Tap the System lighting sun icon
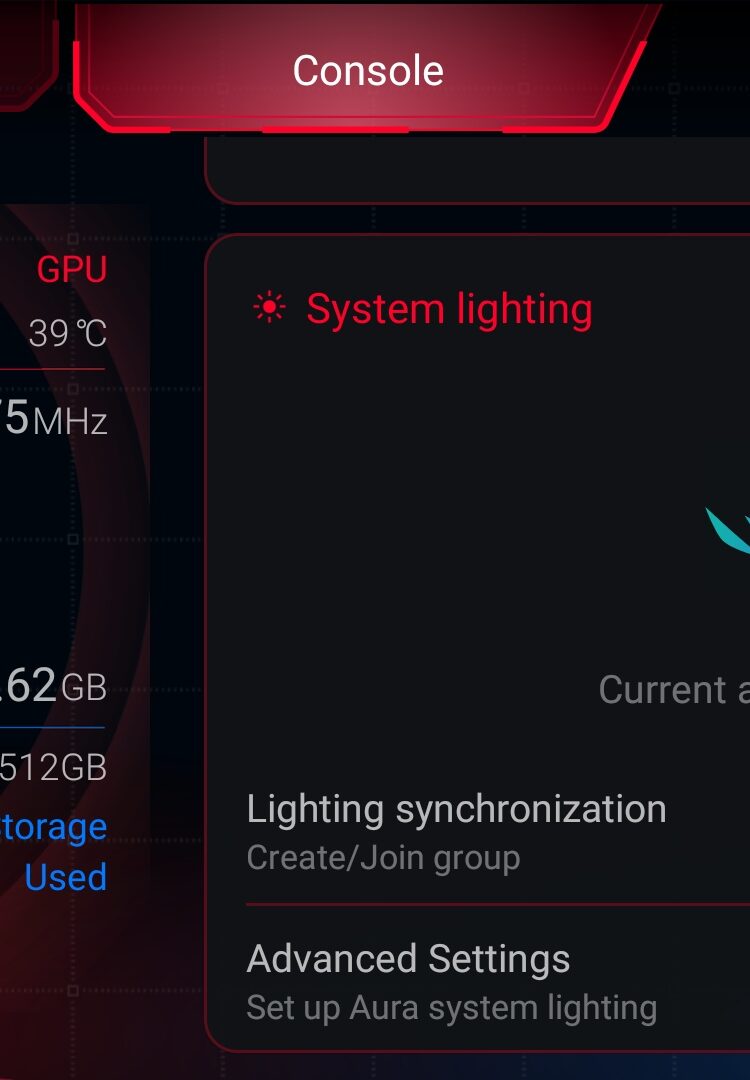This screenshot has height=1080, width=750. coord(269,308)
